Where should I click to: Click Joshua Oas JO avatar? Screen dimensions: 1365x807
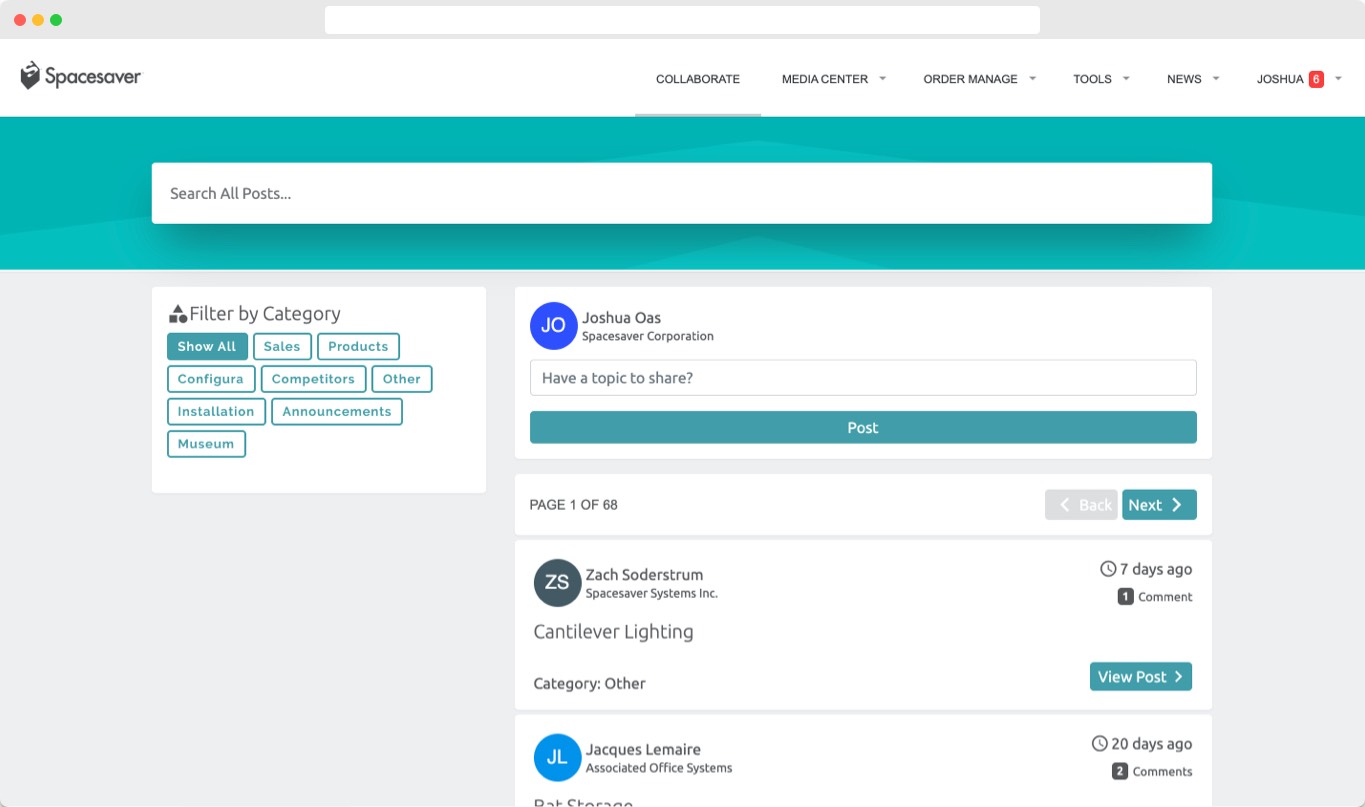click(554, 326)
